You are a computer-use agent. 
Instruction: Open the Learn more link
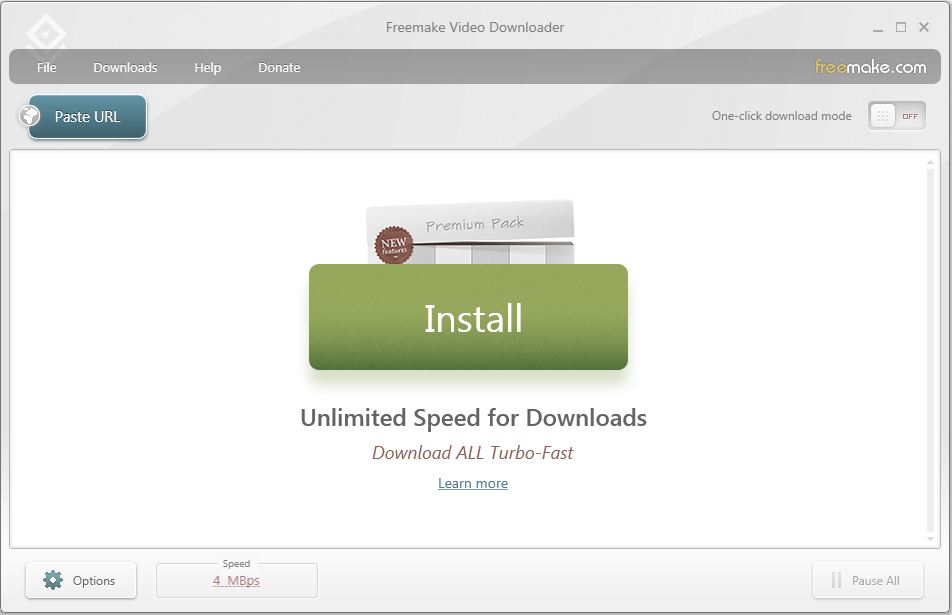[473, 483]
